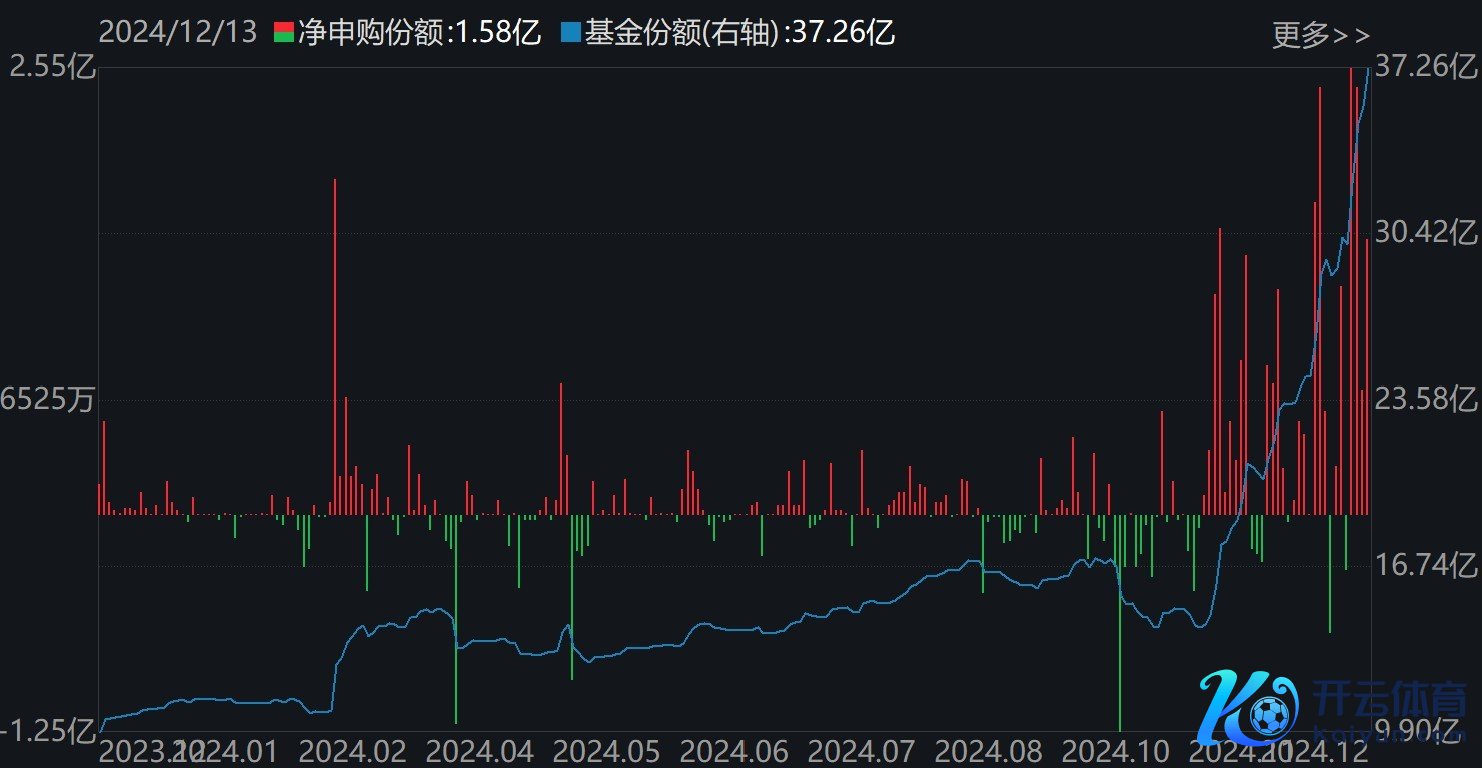Click the blue 基金份额 legend swatch

pyautogui.click(x=570, y=34)
